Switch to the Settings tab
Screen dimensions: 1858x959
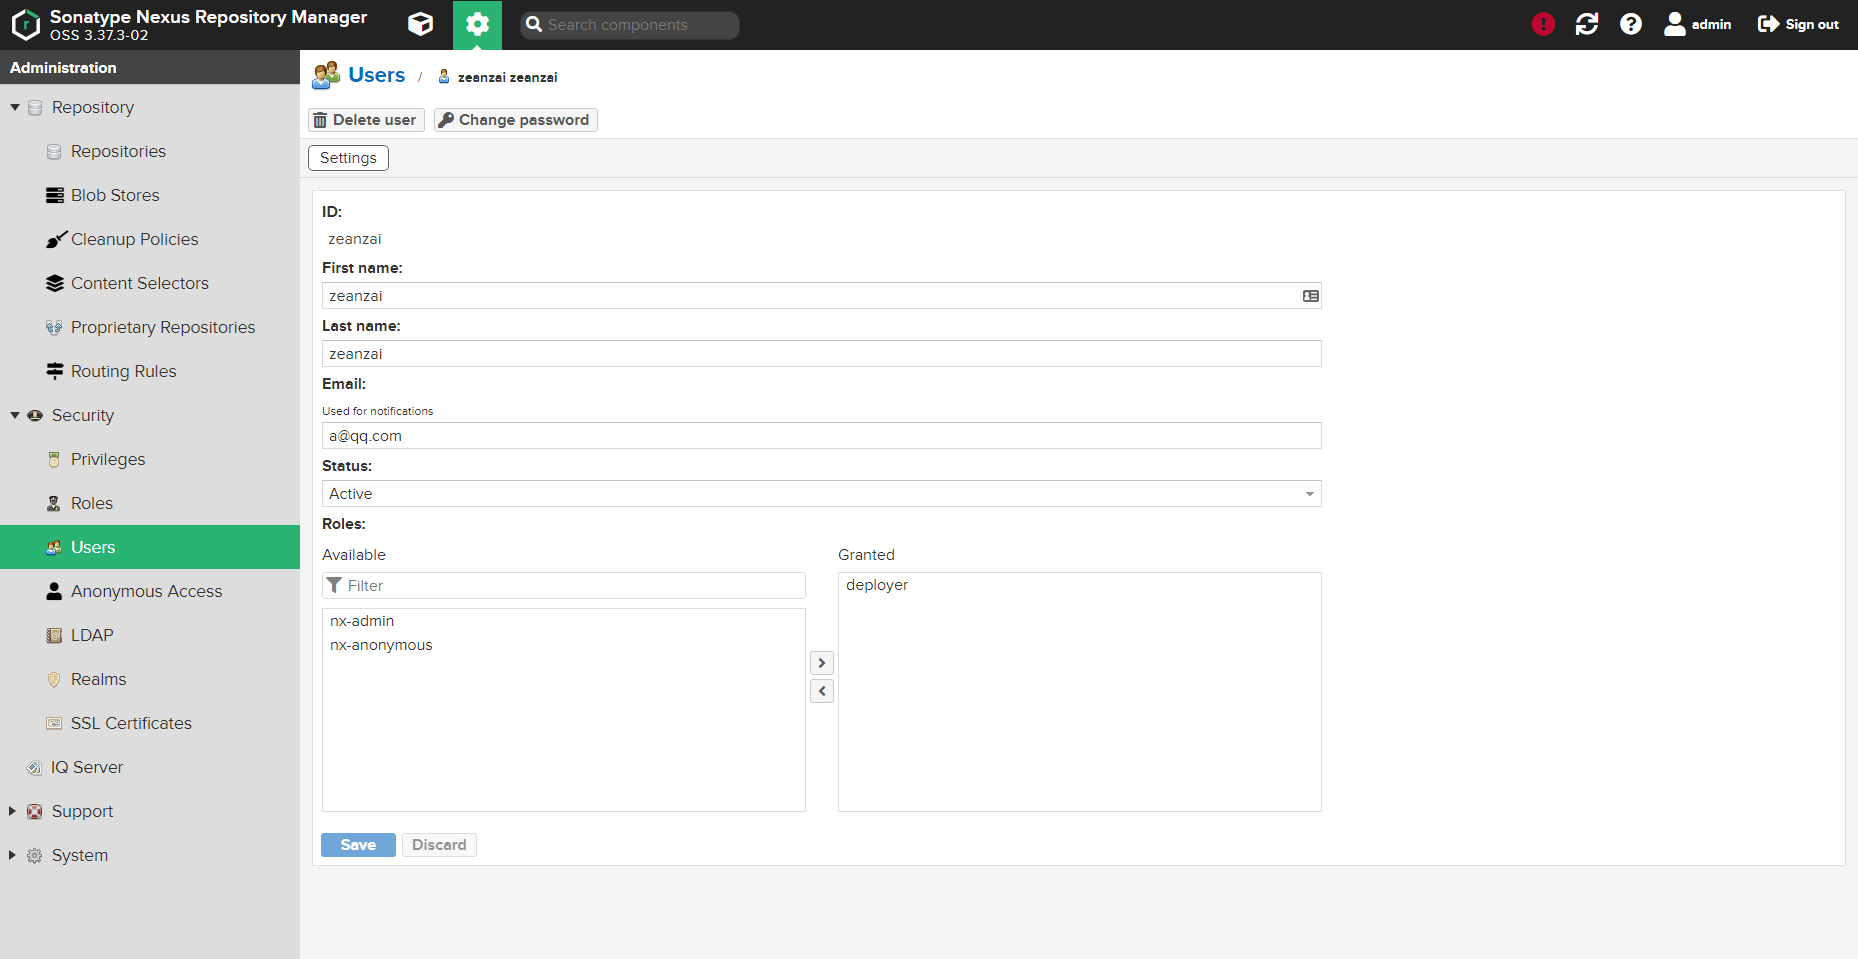(348, 158)
